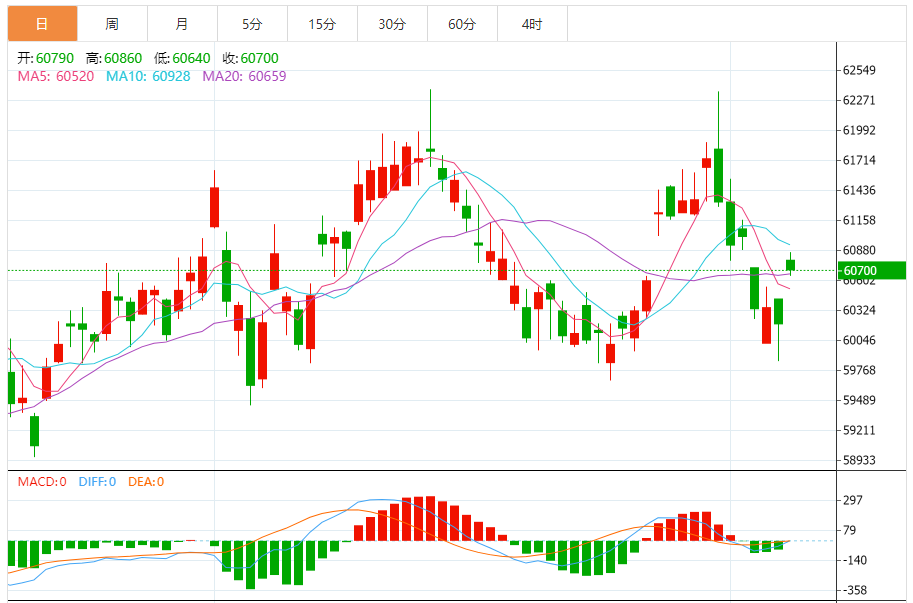Open the 30分 interval tab
This screenshot has width=913, height=603.
[x=392, y=24]
